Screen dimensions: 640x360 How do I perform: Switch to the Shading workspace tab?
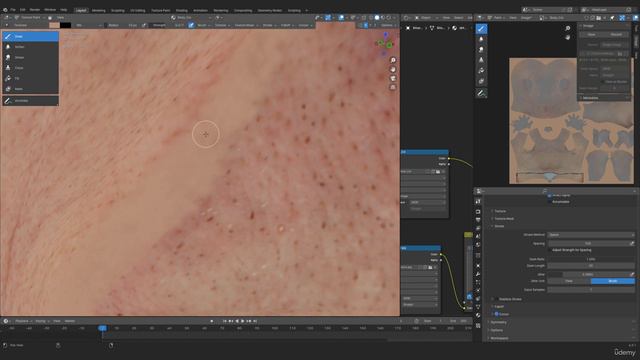(182, 10)
